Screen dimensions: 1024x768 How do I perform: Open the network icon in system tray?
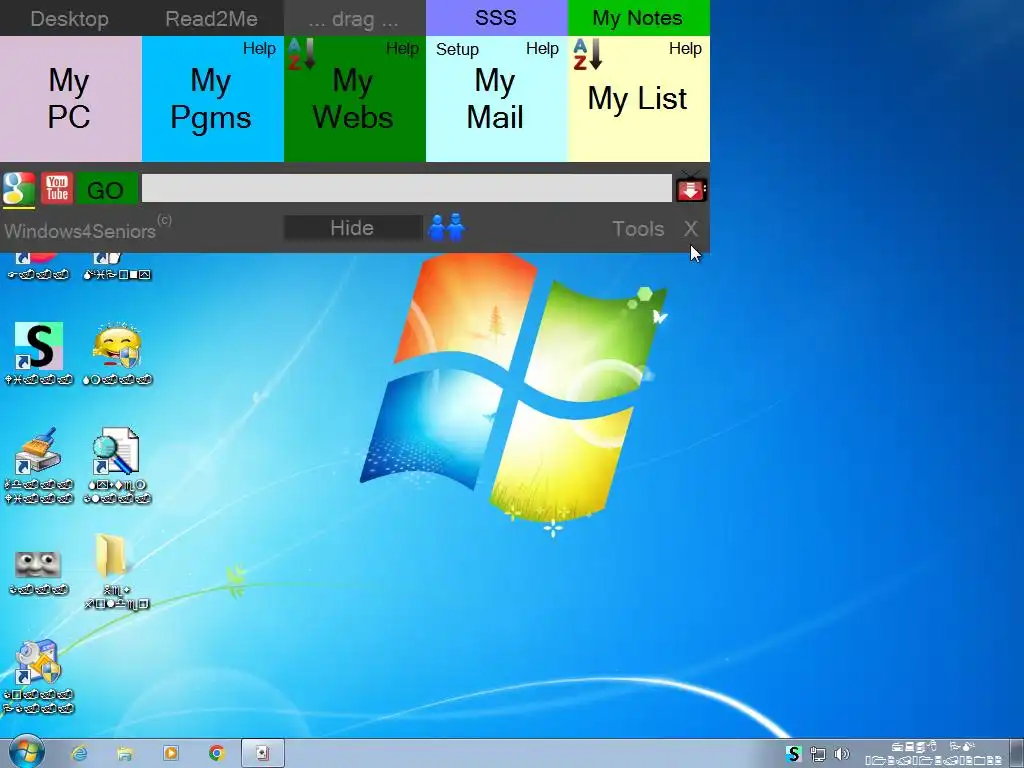(818, 755)
